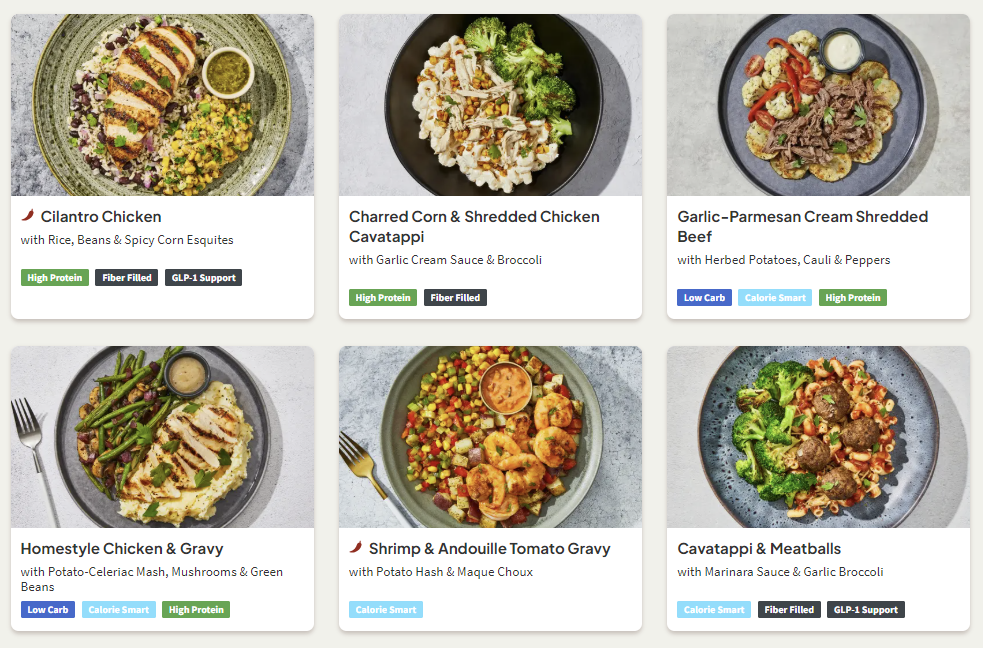The width and height of the screenshot is (983, 648).
Task: Click the Cavatappi & Meatballs meal photo
Action: 818,437
